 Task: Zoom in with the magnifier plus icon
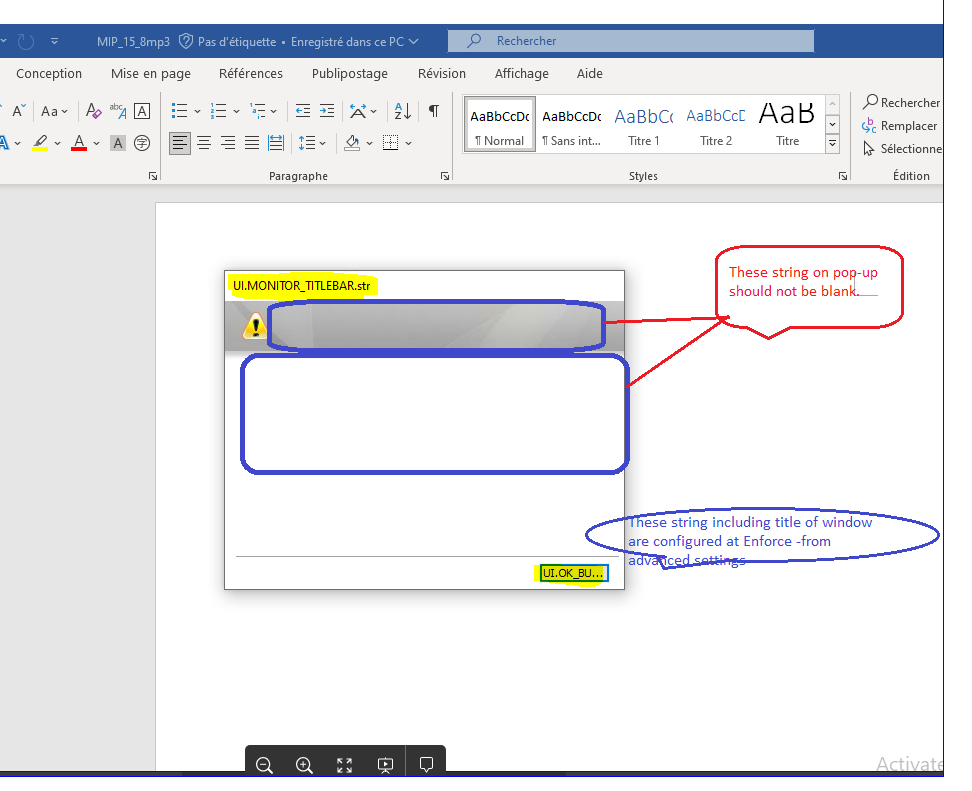(x=305, y=765)
